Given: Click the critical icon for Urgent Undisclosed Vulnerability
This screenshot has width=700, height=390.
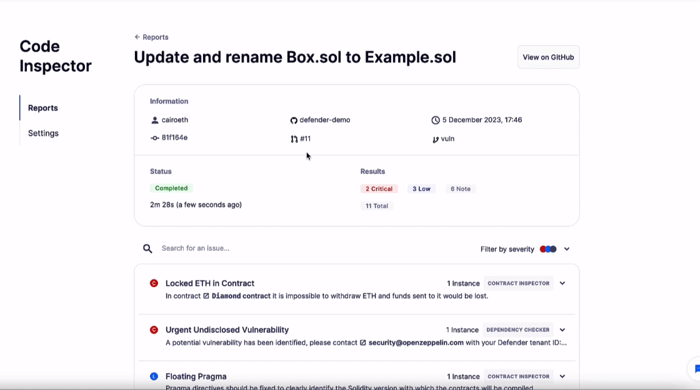Looking at the screenshot, I should [154, 330].
